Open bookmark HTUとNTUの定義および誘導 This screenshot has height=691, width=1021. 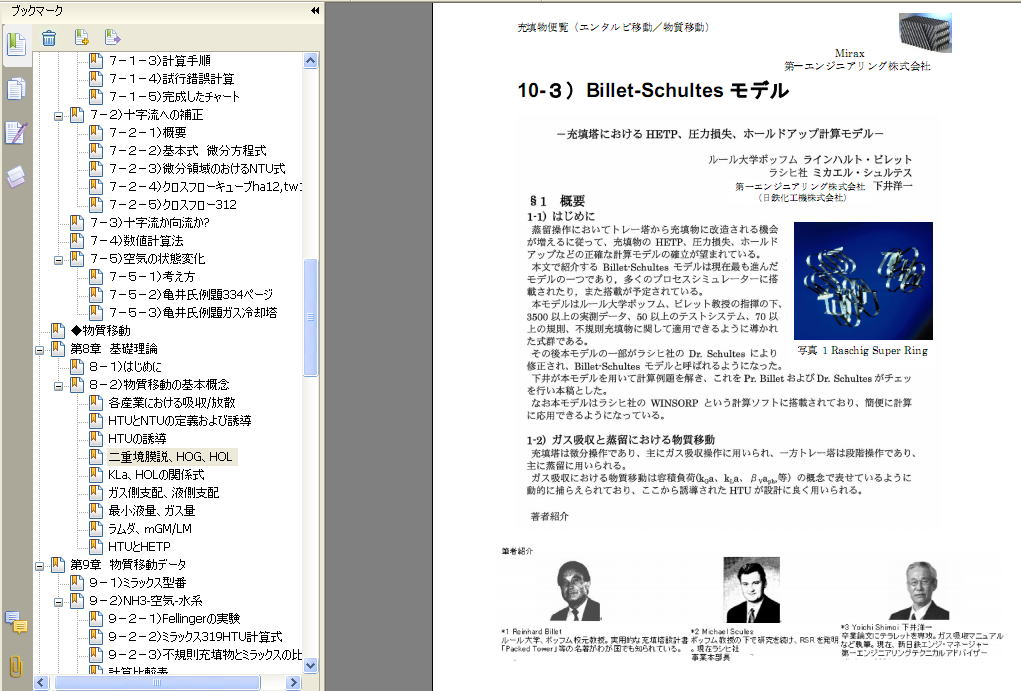pos(180,421)
